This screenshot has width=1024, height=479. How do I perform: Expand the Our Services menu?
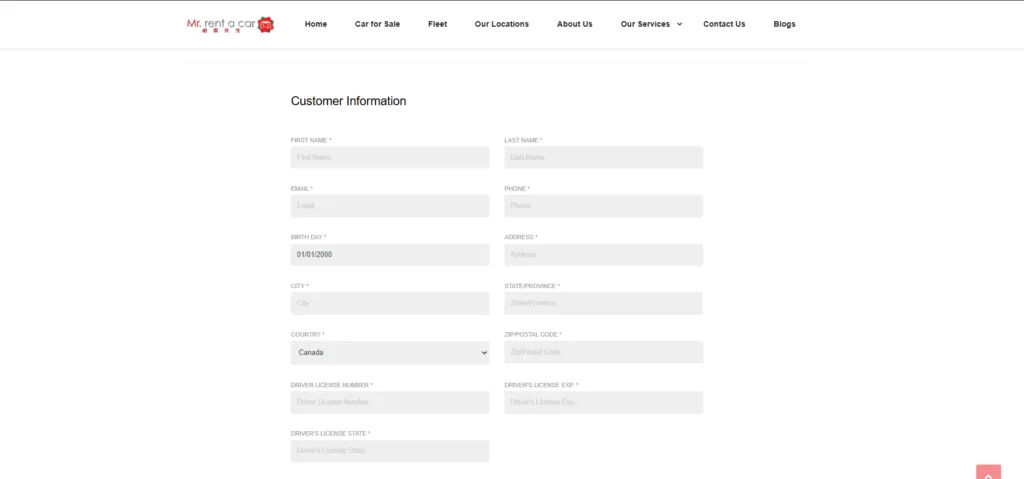pos(645,24)
